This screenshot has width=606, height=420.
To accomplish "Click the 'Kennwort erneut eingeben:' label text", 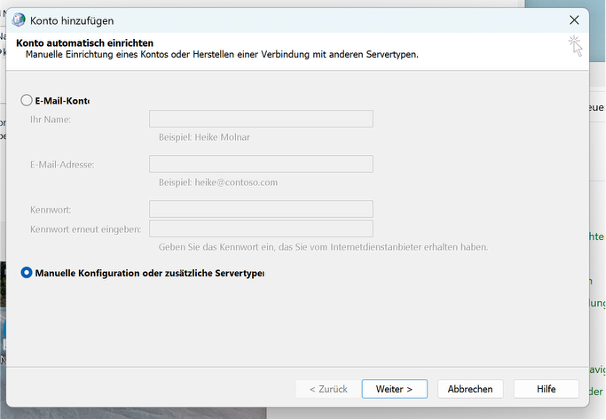I will point(85,229).
